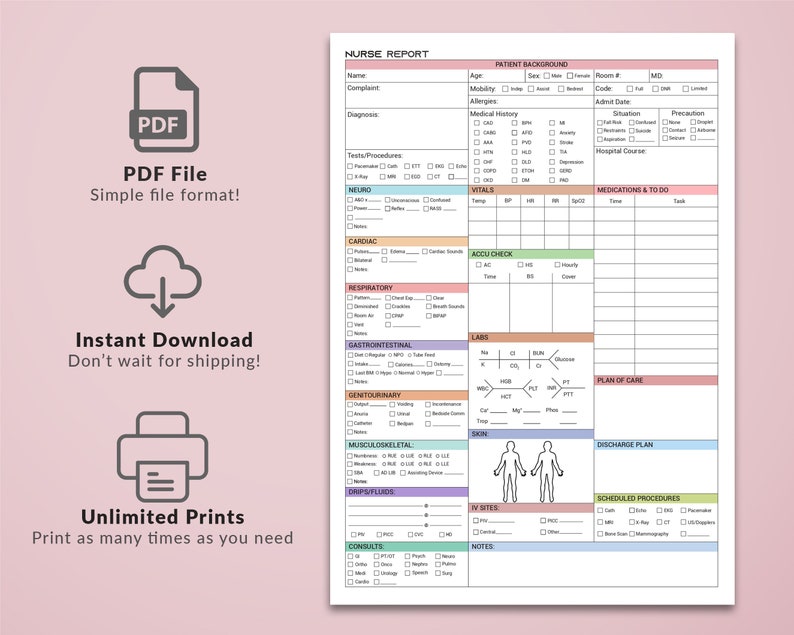
Task: Check the Incontenance checkbox in Genitourinary
Action: coord(428,405)
